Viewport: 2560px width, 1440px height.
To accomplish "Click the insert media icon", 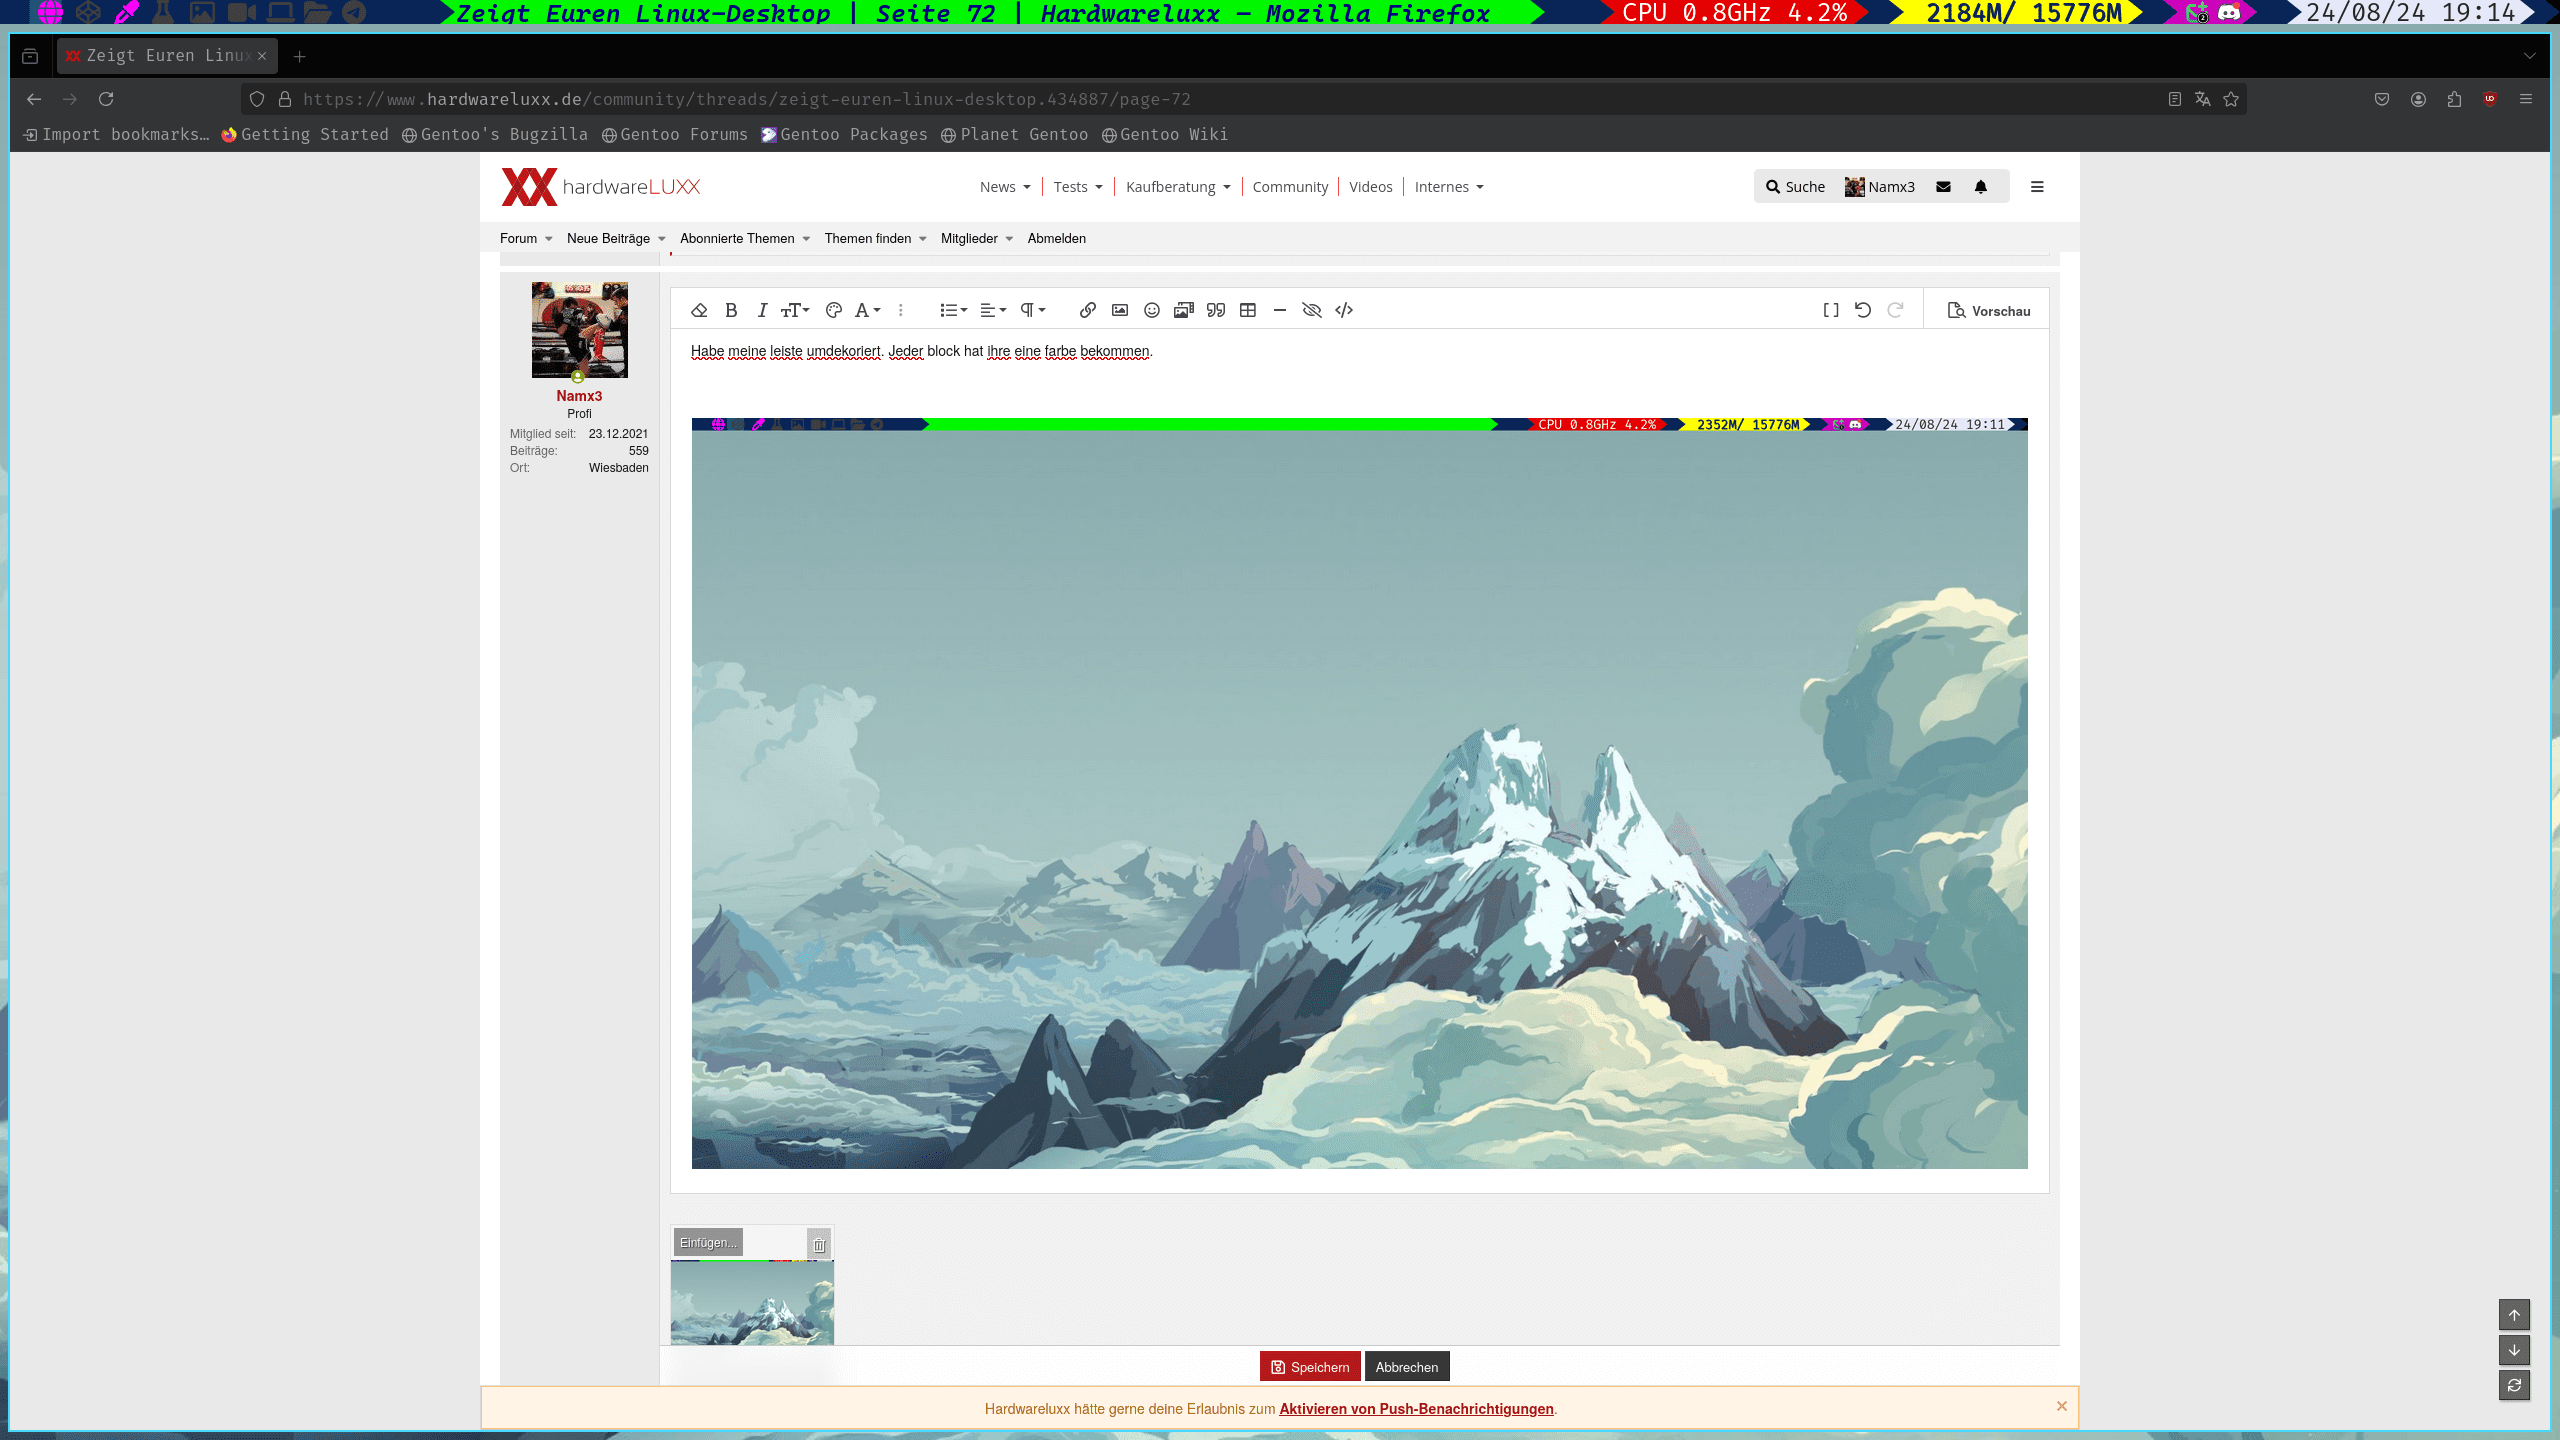I will (x=1184, y=311).
